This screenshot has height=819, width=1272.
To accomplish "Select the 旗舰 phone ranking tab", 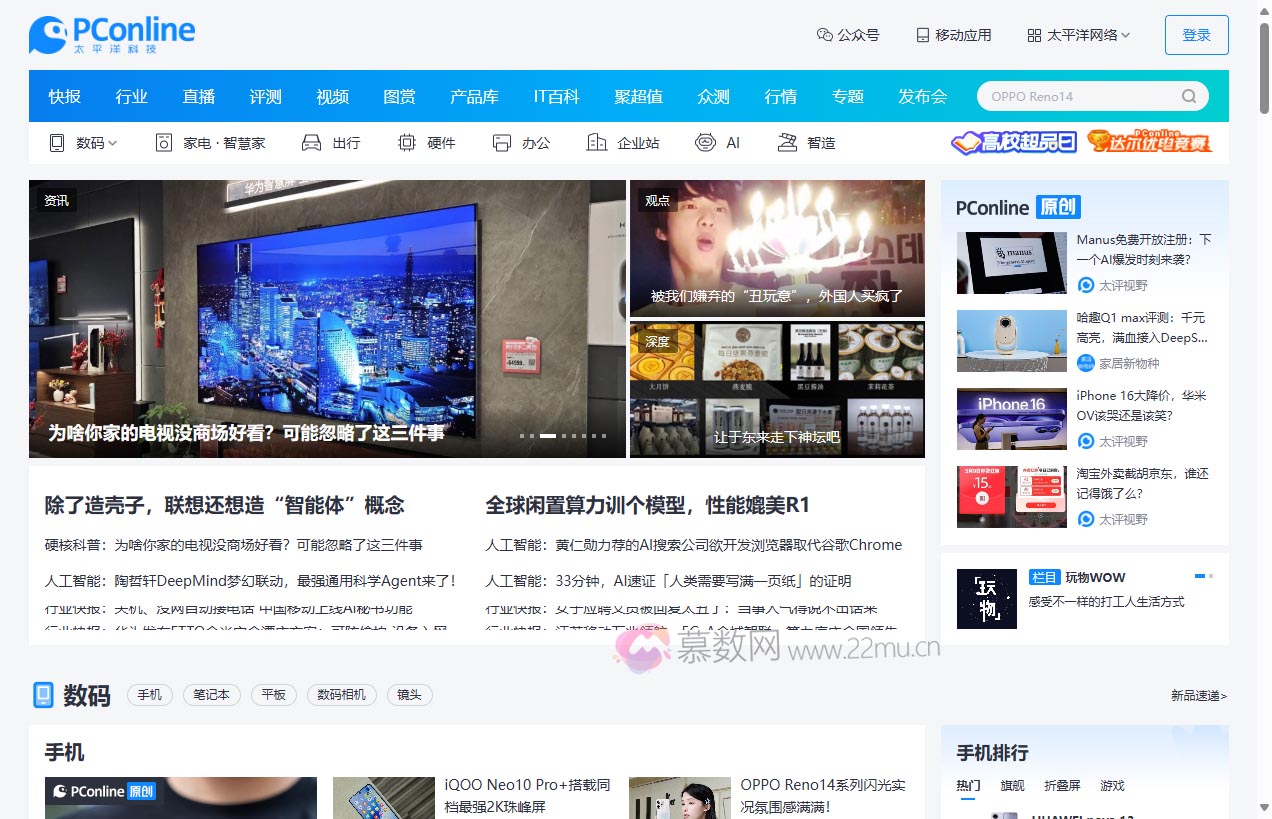I will 1012,785.
